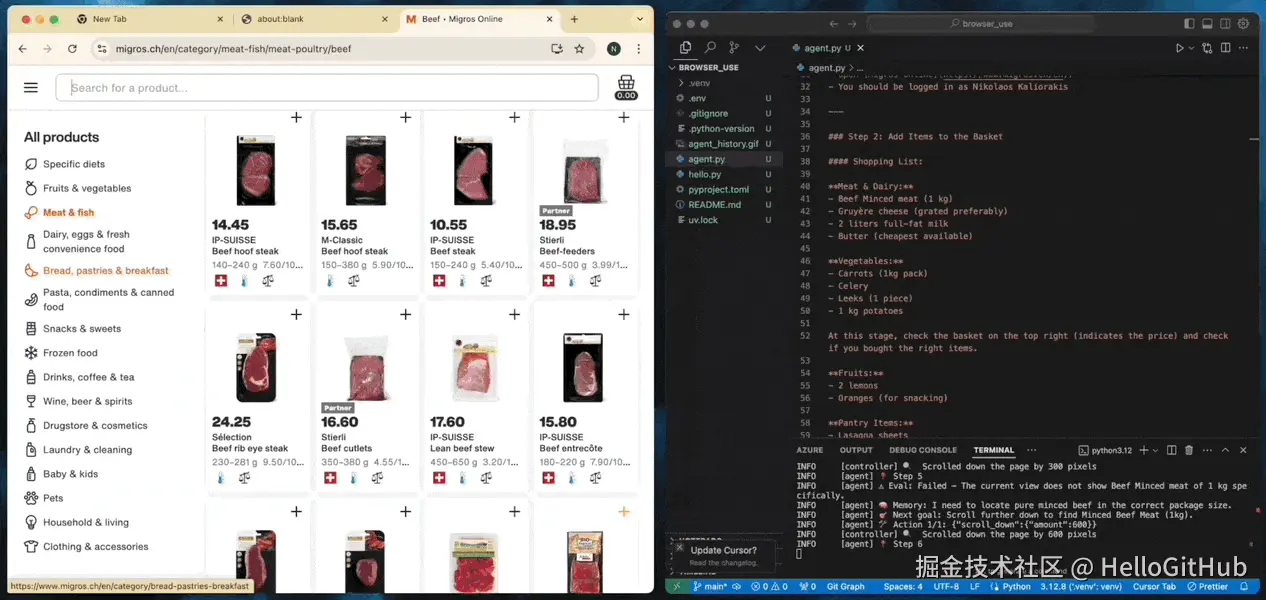Dismiss the Update Cursor notification
Viewport: 1266px width, 600px height.
679,548
